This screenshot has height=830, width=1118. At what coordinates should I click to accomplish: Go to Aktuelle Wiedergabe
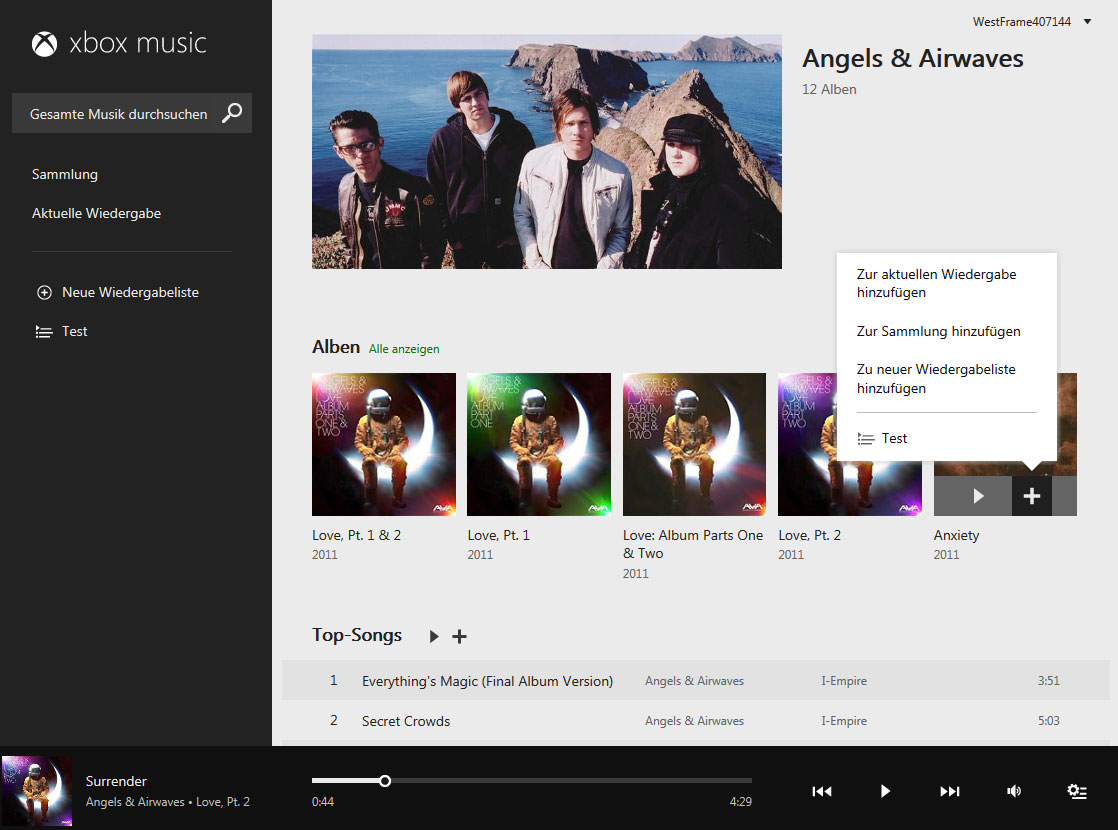tap(96, 213)
